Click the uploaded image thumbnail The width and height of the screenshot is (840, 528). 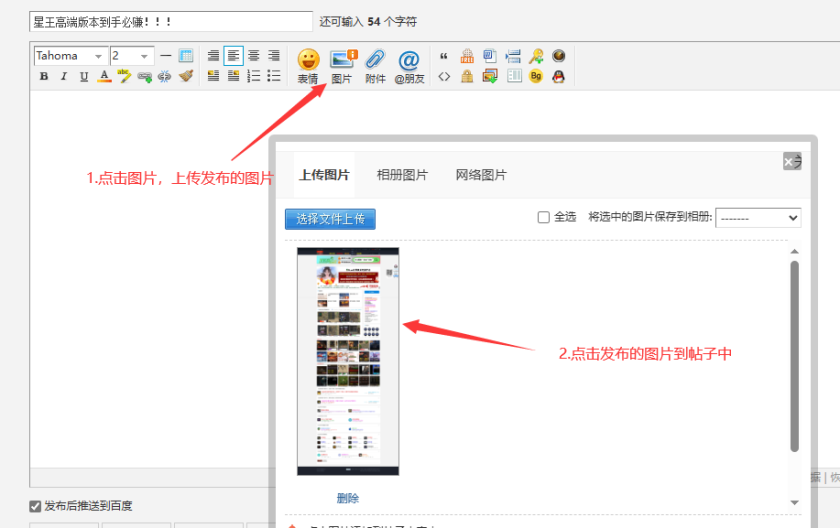tap(348, 361)
